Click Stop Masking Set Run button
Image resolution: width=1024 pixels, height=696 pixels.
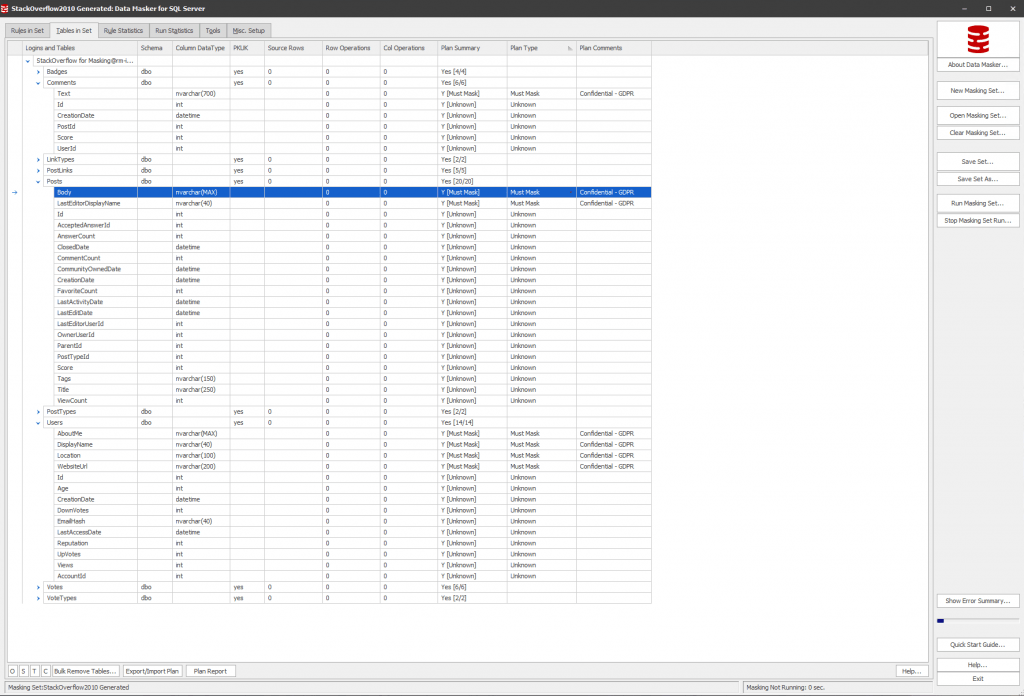tap(978, 221)
